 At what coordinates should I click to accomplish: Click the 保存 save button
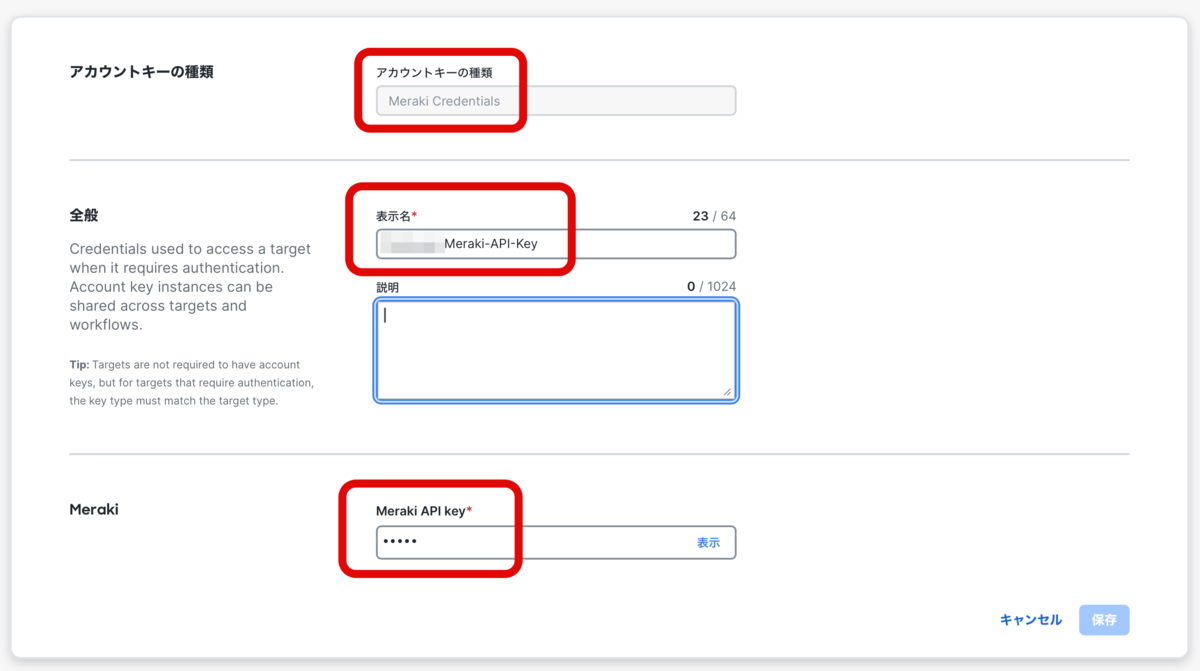tap(1104, 620)
